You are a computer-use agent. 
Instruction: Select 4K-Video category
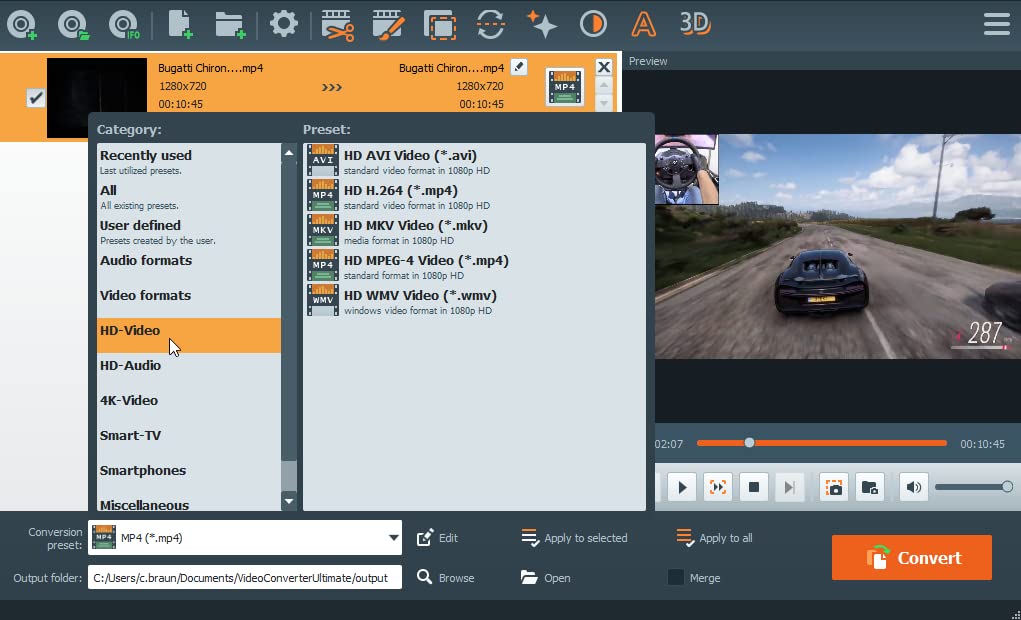coord(189,406)
